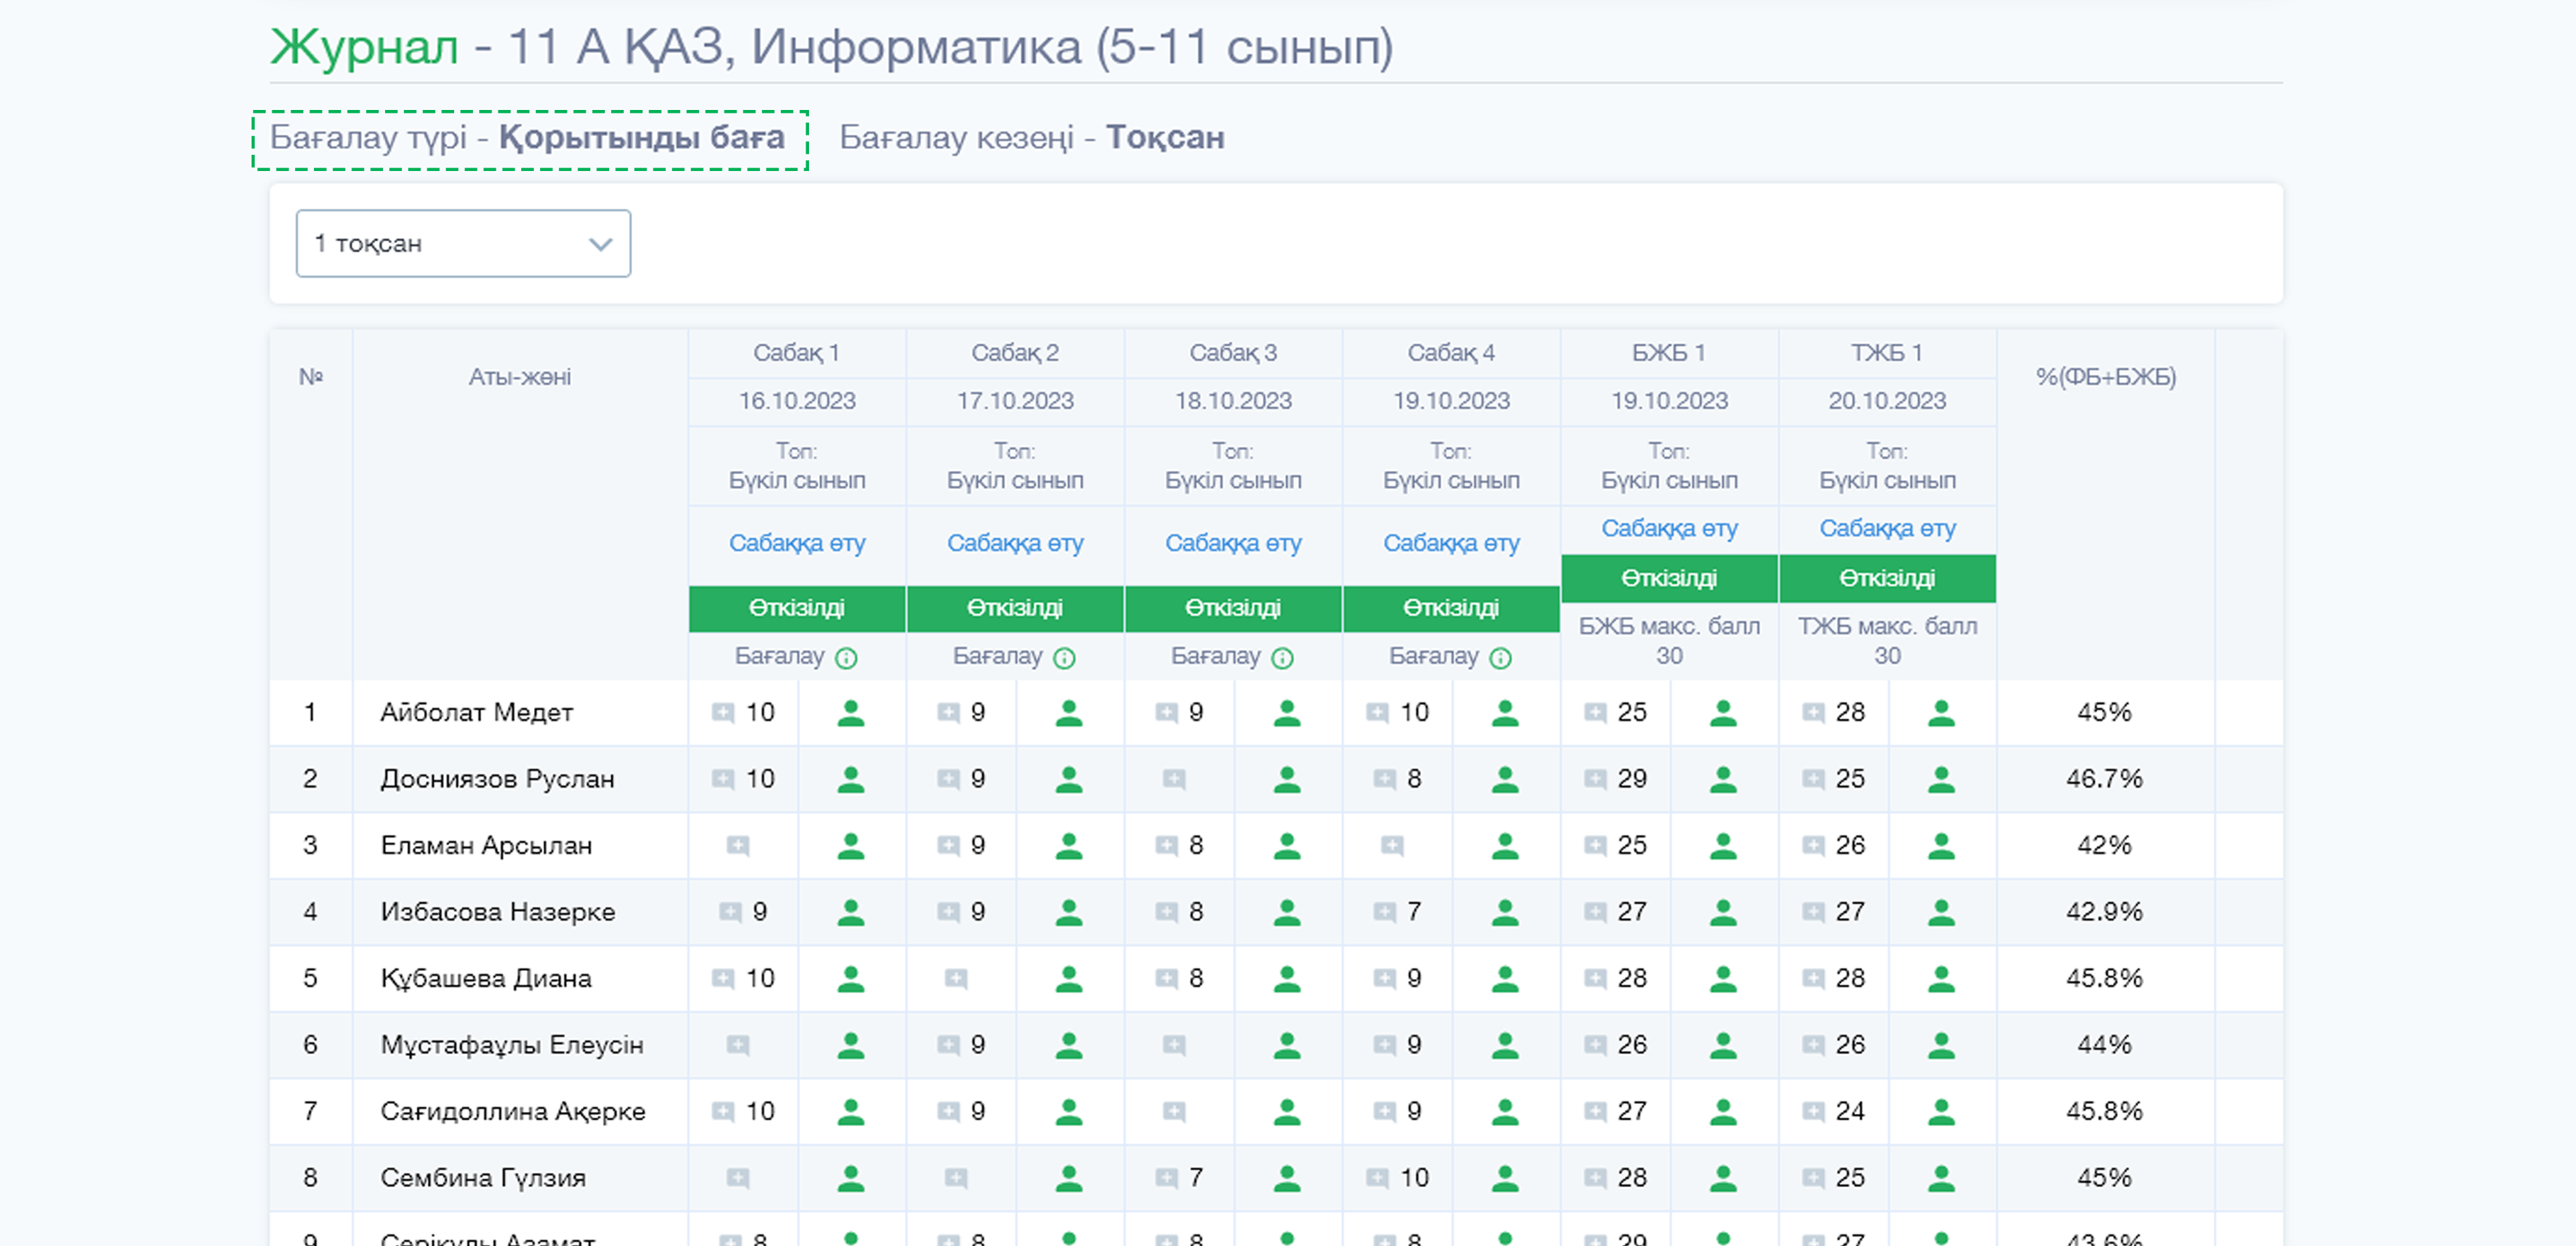This screenshot has width=2576, height=1246.
Task: Click Сабаққа өту link for БЖБ 1
Action: pos(1669,528)
